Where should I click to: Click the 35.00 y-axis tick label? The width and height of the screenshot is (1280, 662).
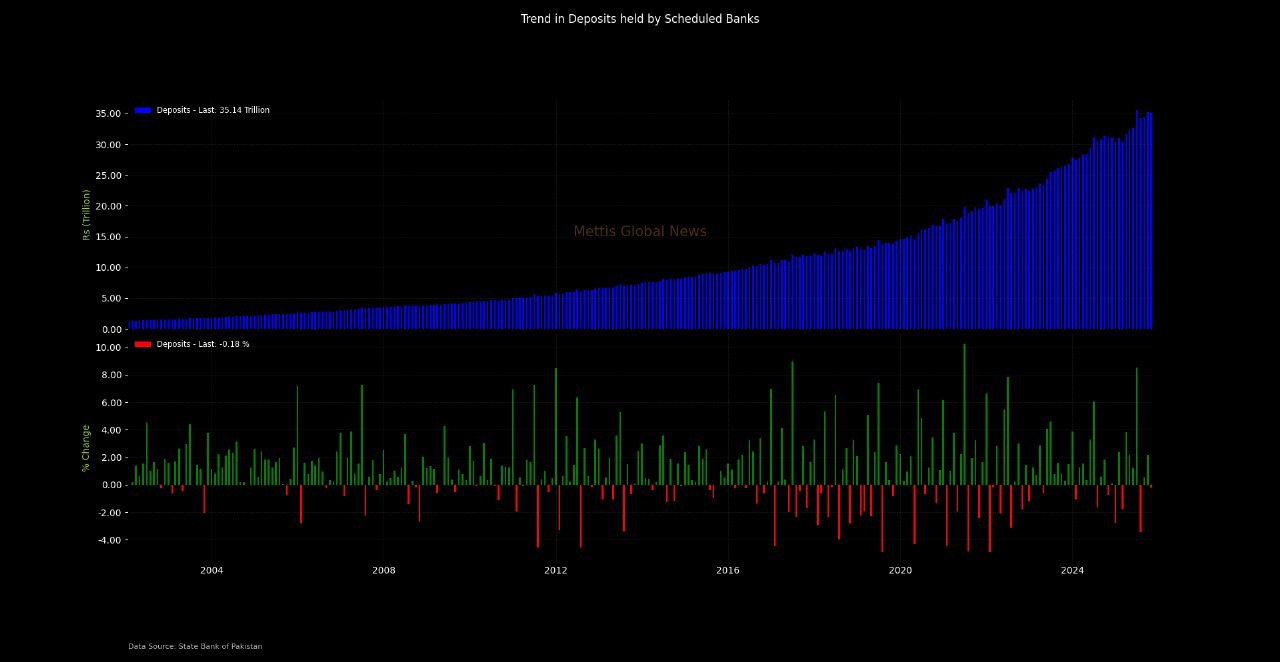pos(108,114)
